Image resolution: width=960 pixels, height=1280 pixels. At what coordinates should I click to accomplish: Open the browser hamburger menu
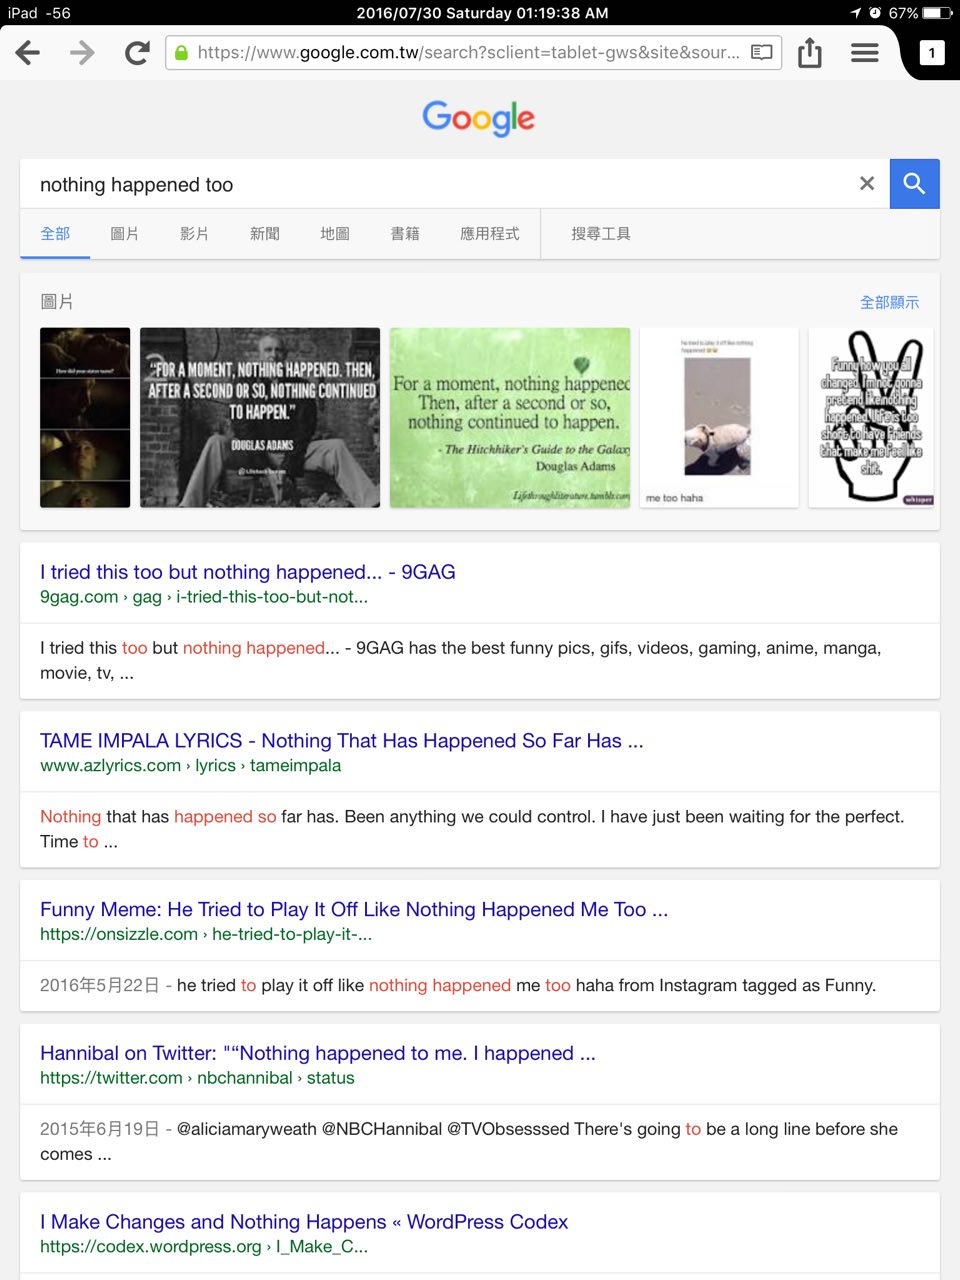pyautogui.click(x=865, y=53)
